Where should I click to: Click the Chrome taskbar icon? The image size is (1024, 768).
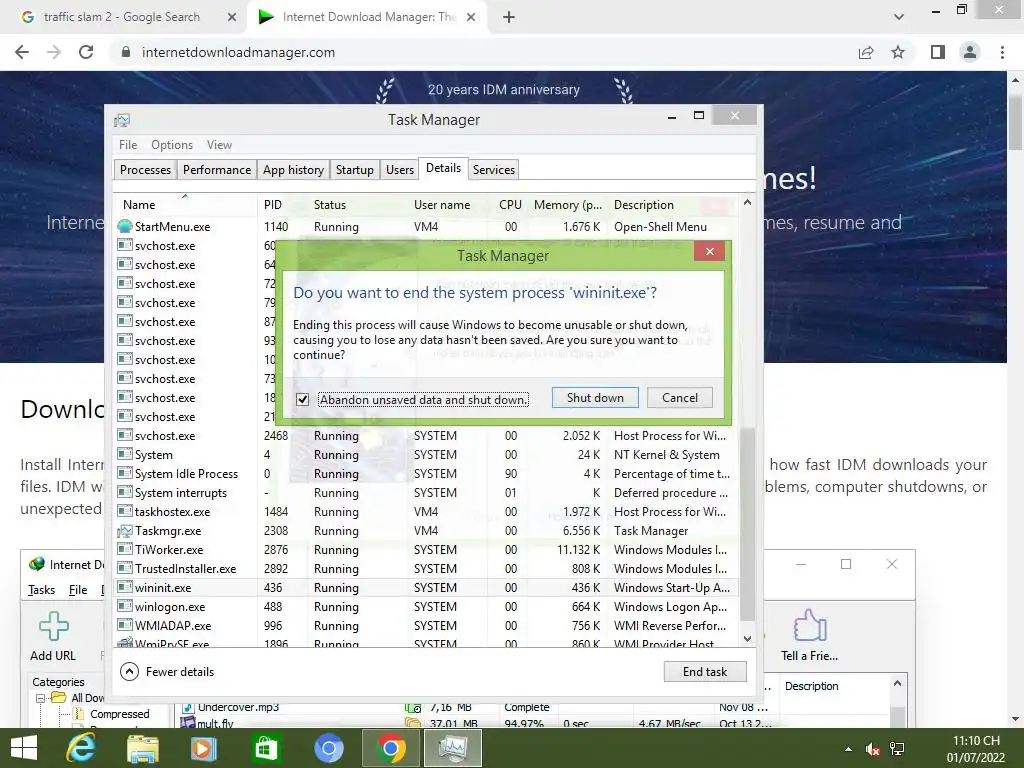coord(391,748)
